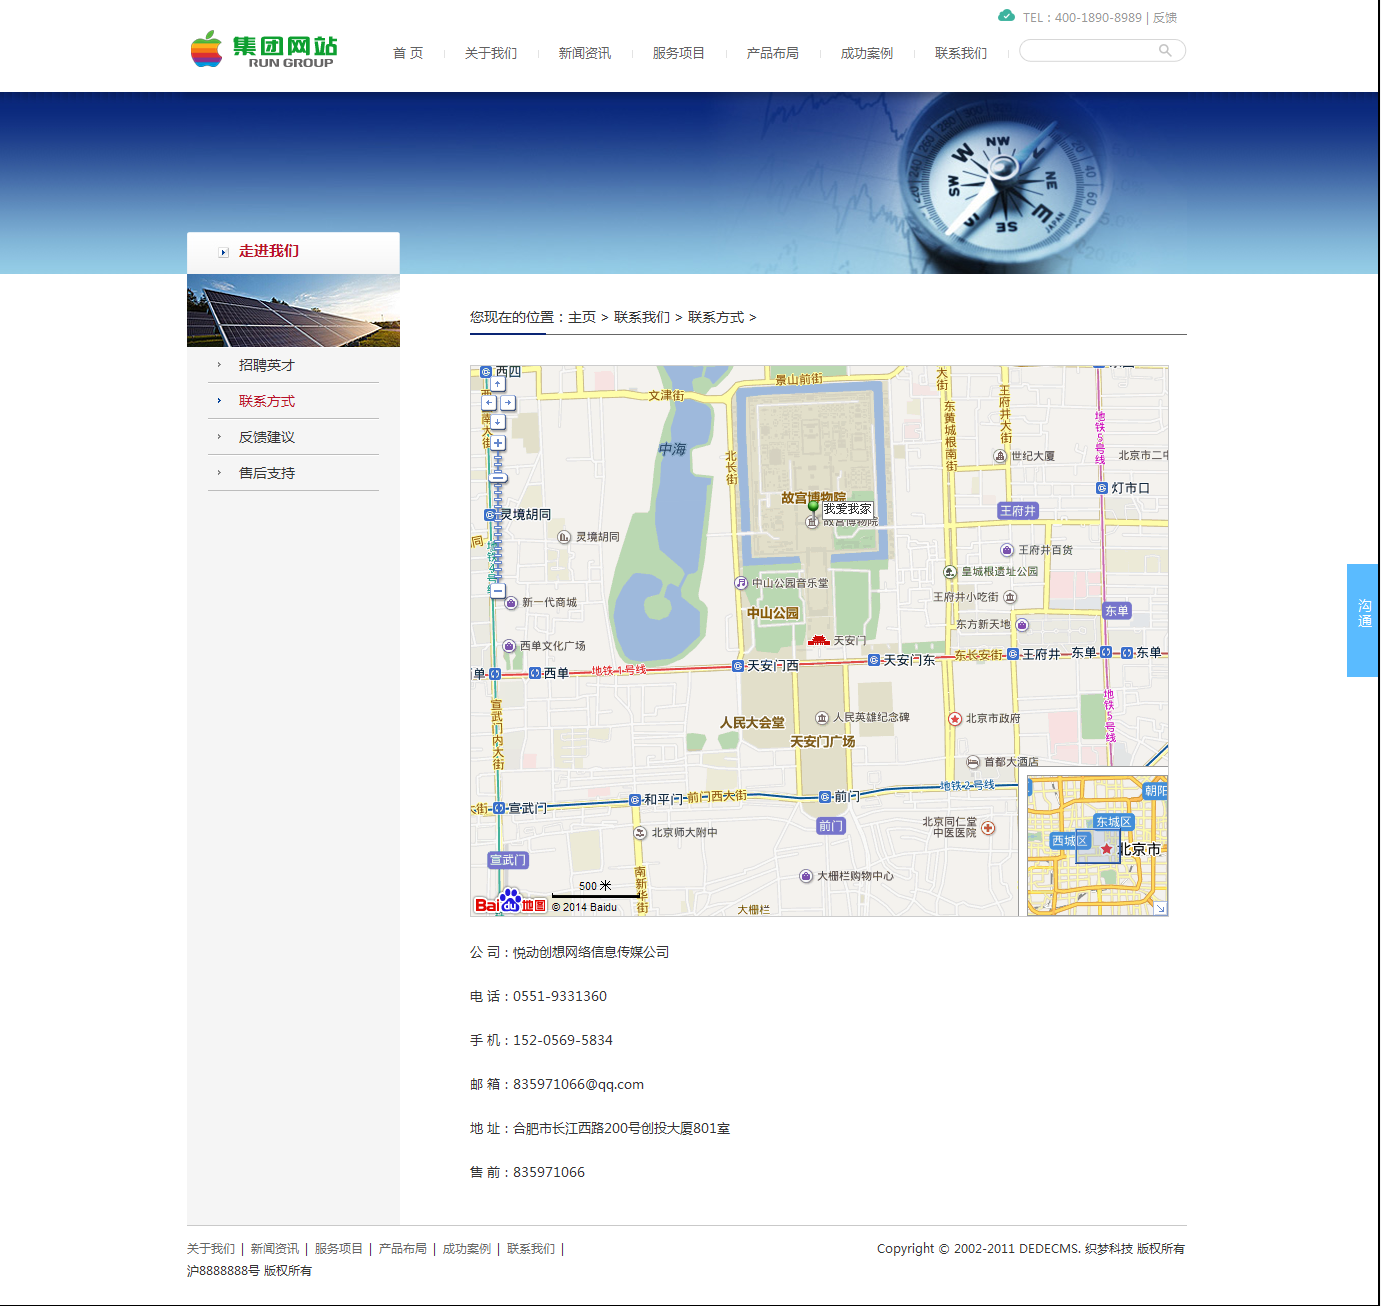Open 售后支持 sidebar link
1382x1306 pixels.
[267, 474]
